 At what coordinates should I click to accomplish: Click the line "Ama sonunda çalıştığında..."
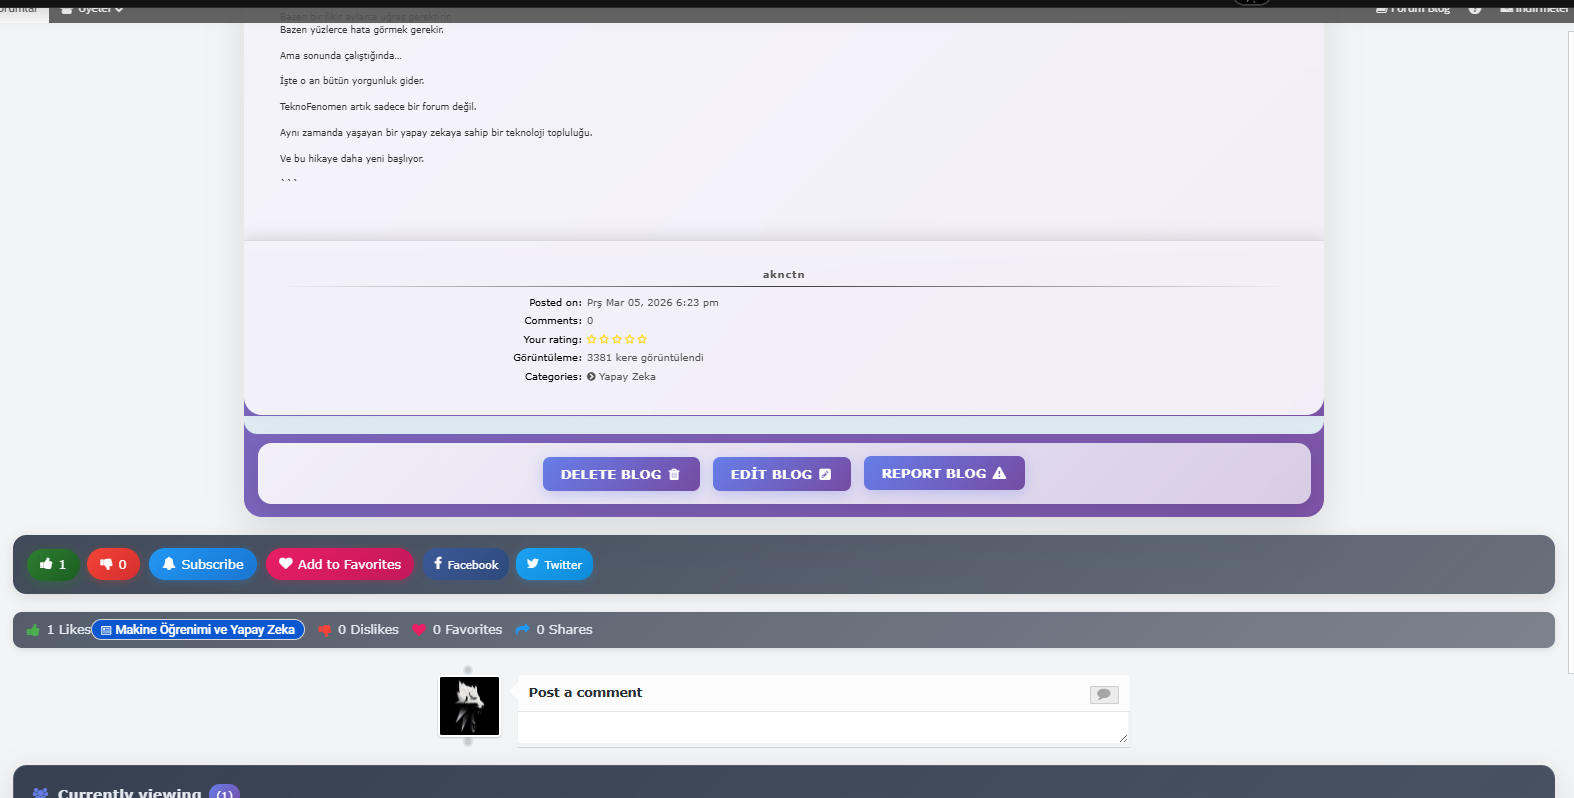point(340,56)
